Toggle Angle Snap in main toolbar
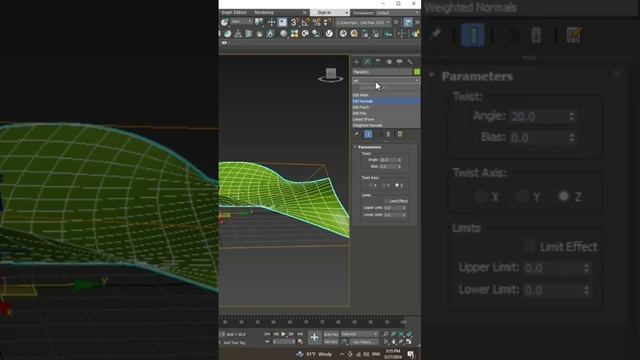This screenshot has width=640, height=360. coord(305,22)
